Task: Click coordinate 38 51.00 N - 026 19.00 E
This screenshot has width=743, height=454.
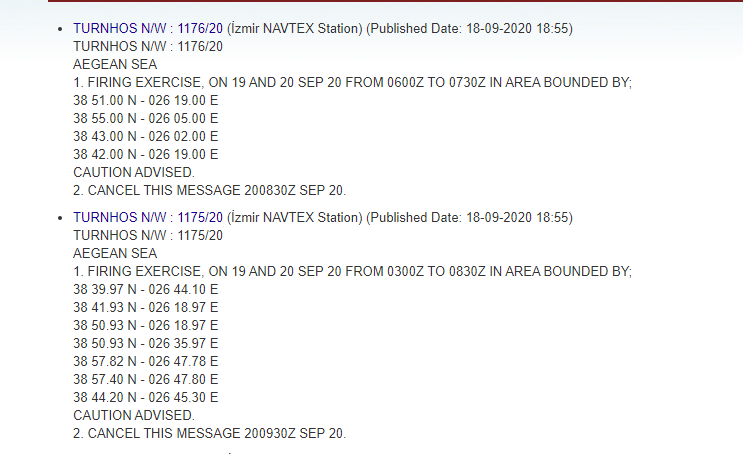Action: click(x=145, y=100)
